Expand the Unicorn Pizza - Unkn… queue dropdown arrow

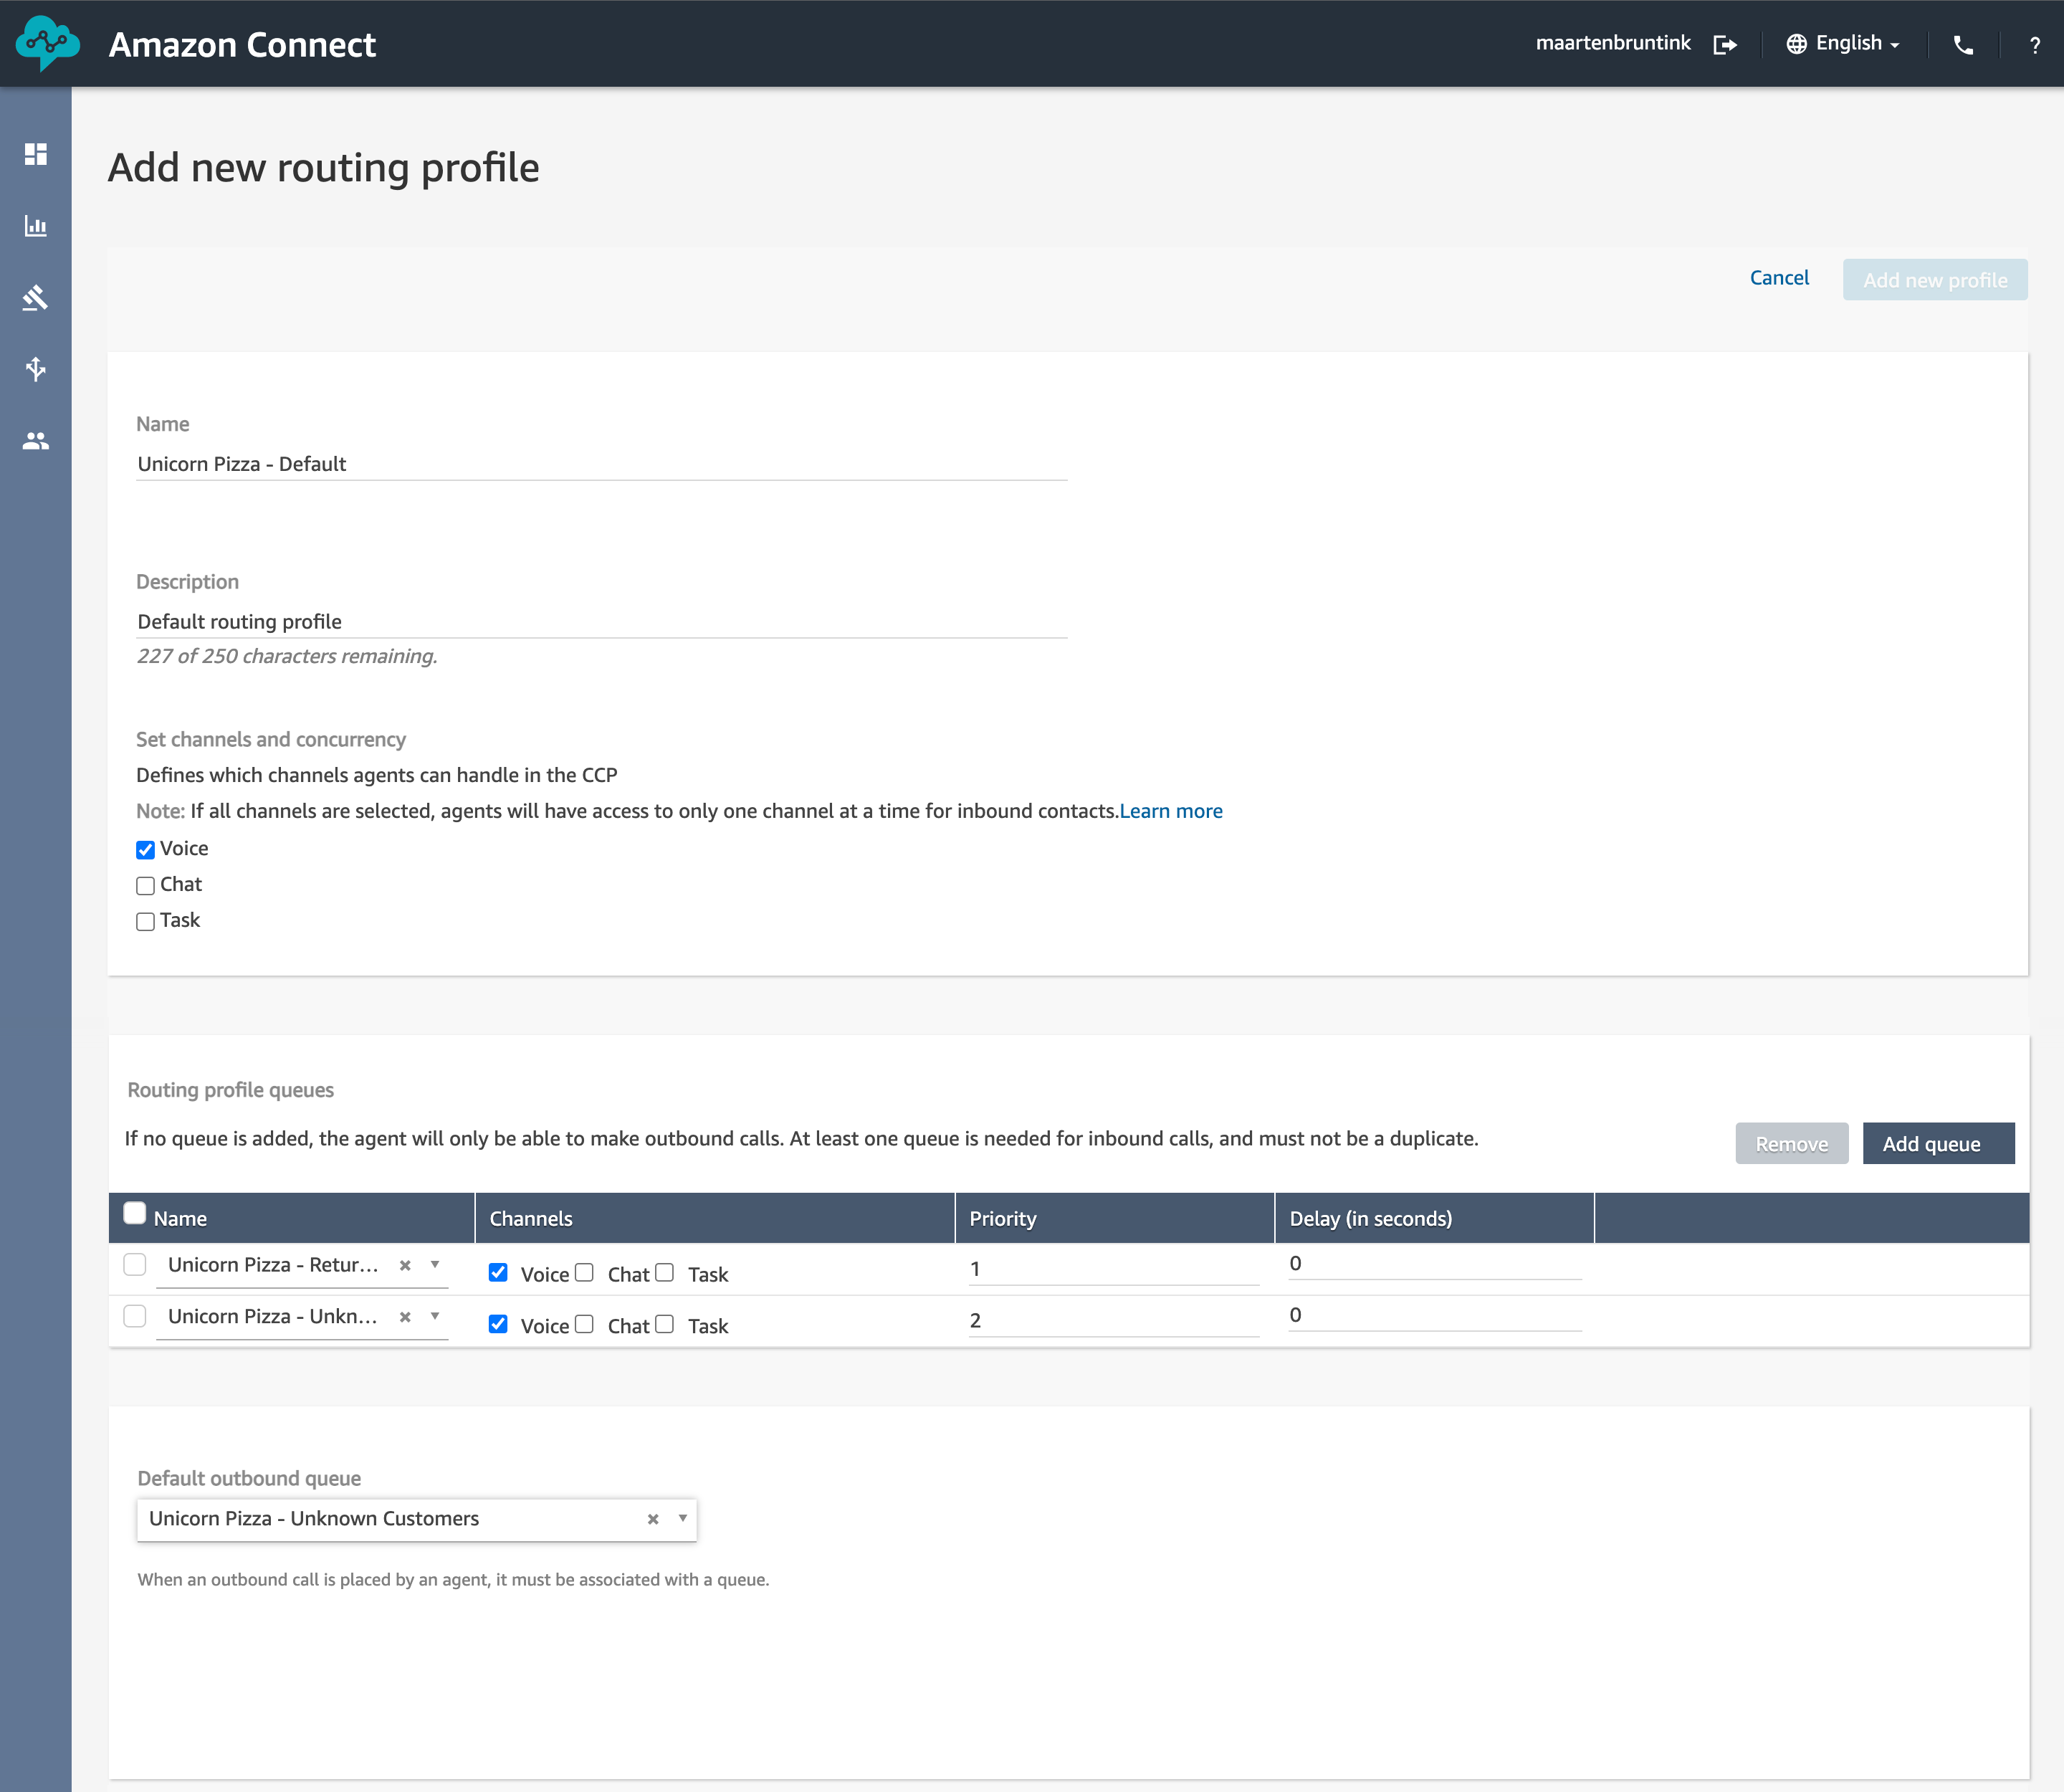(435, 1317)
